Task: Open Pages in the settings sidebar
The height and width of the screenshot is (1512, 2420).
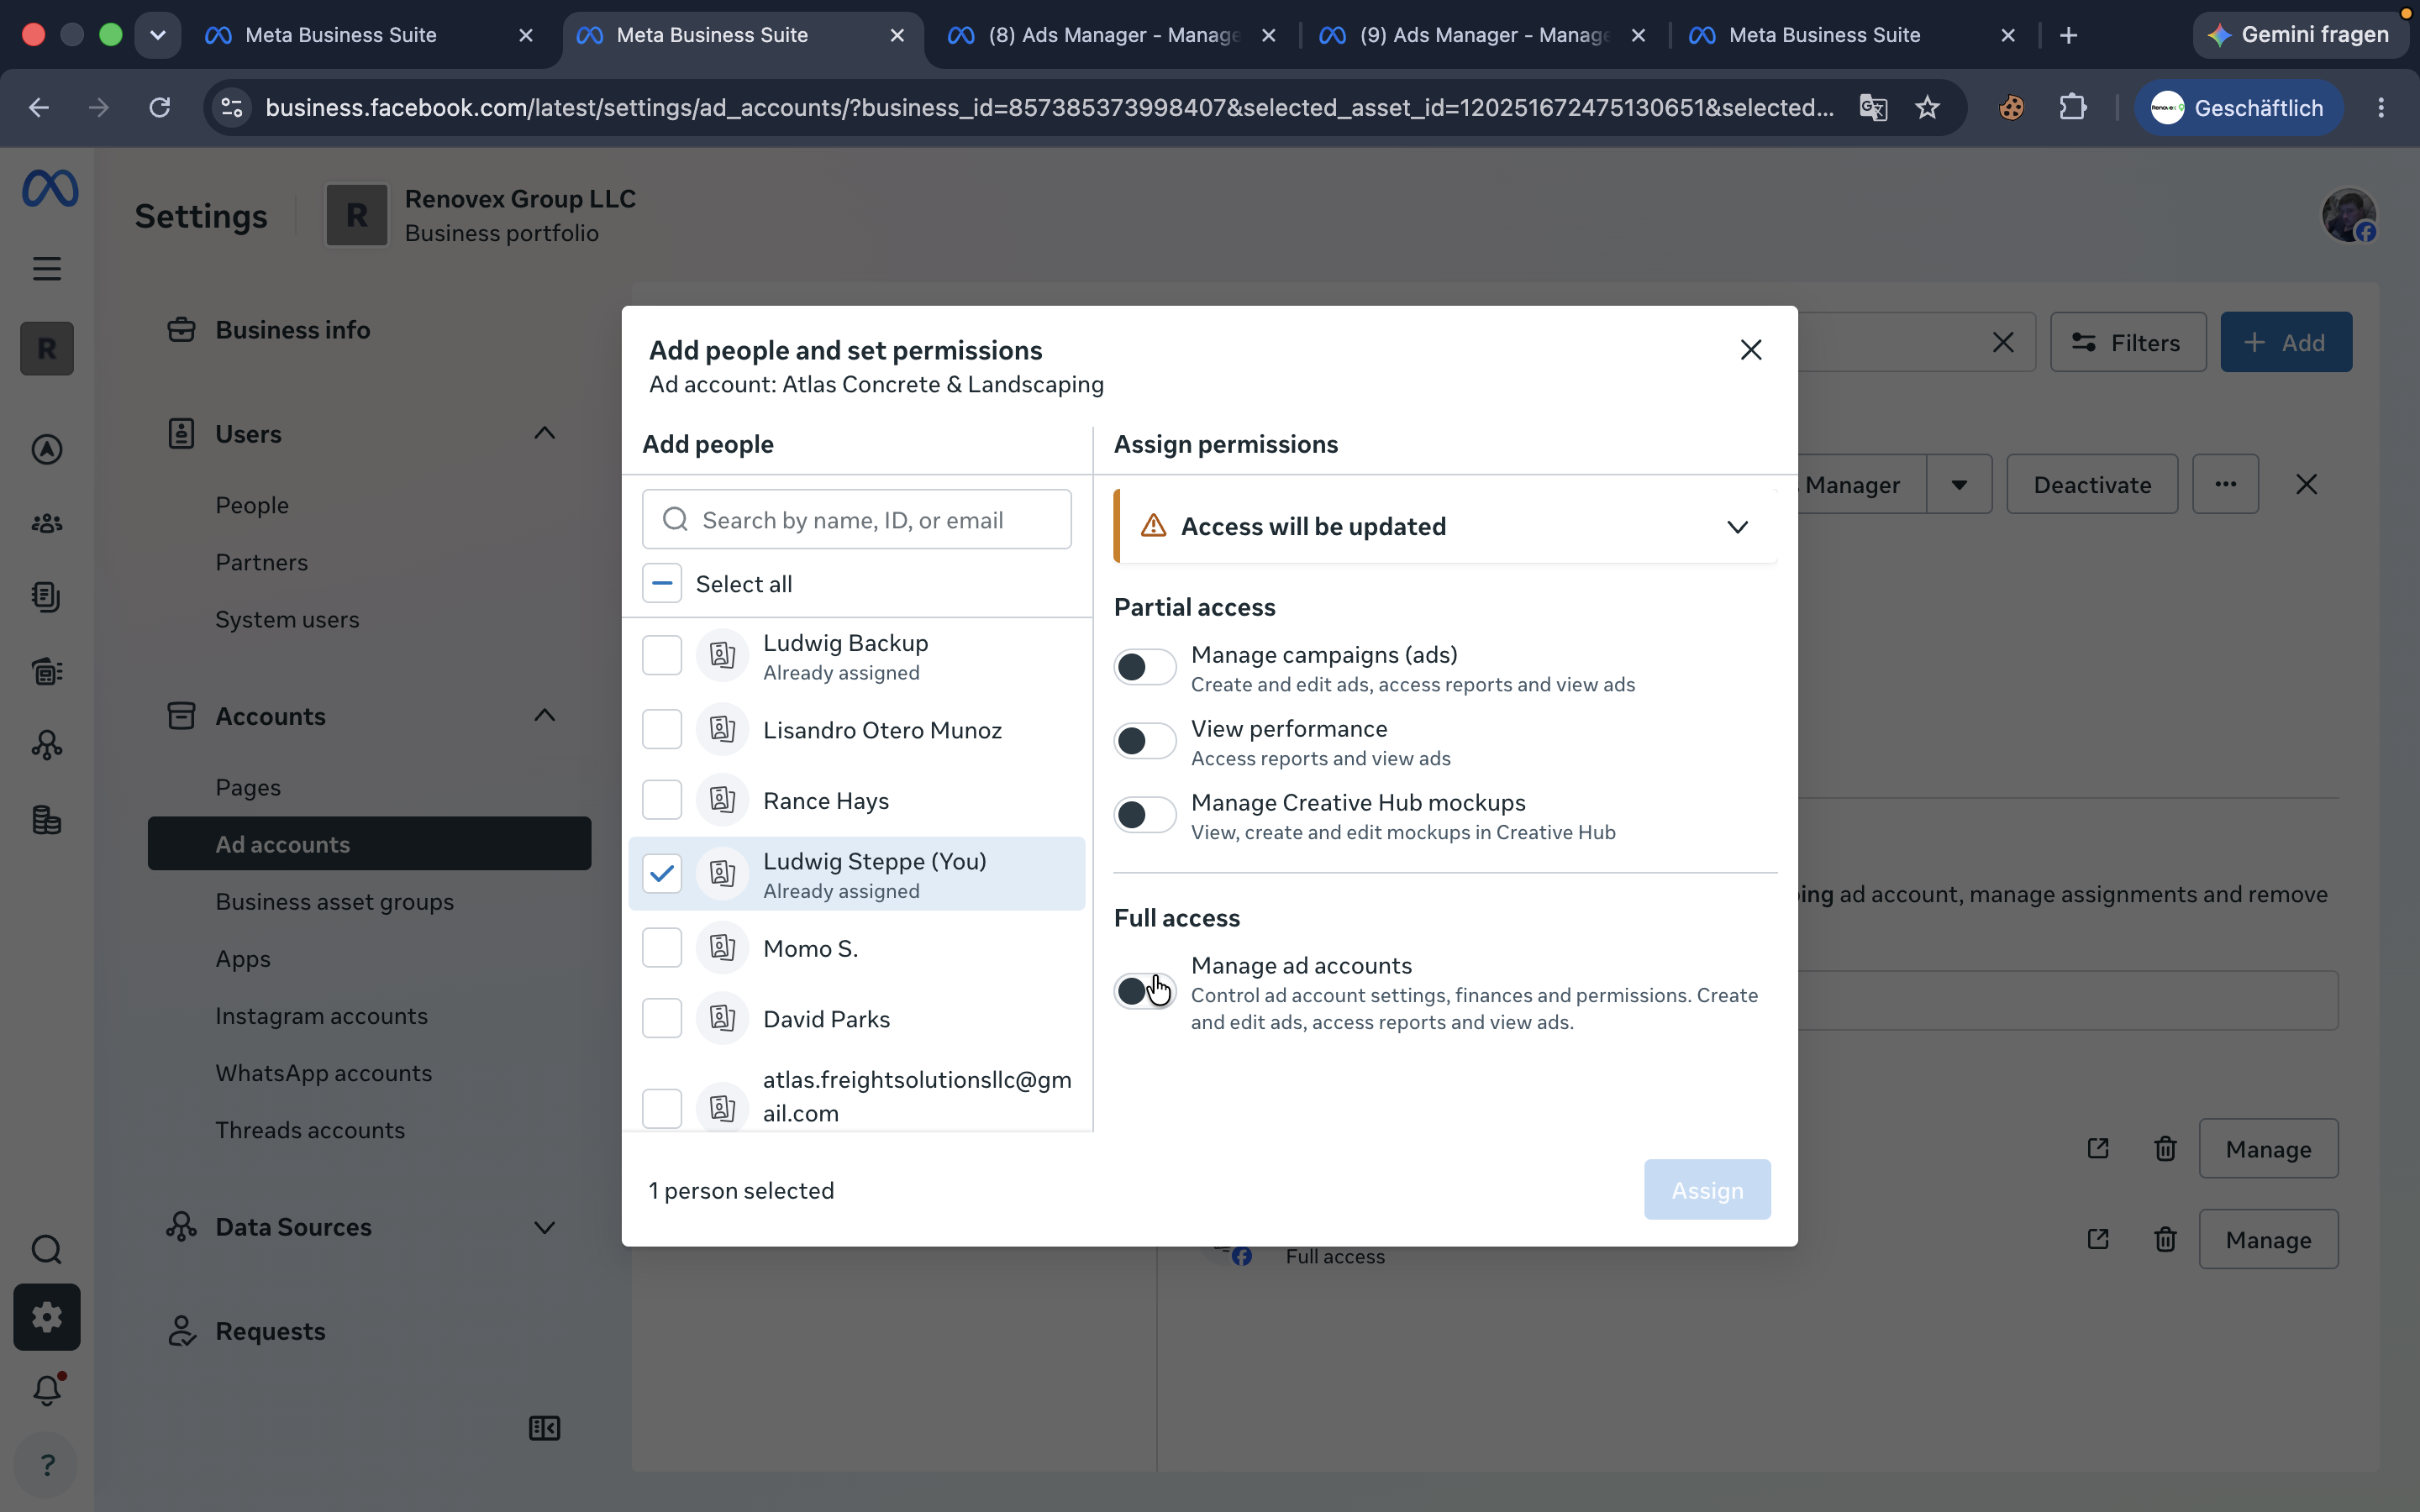Action: pyautogui.click(x=248, y=787)
